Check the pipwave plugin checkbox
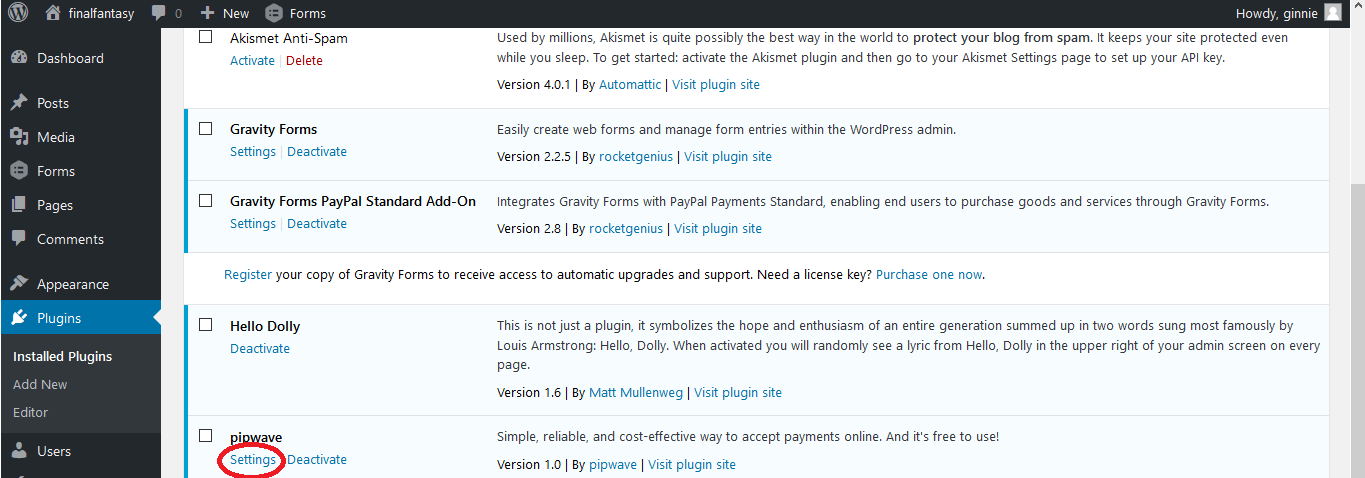Image resolution: width=1365 pixels, height=478 pixels. [x=206, y=436]
